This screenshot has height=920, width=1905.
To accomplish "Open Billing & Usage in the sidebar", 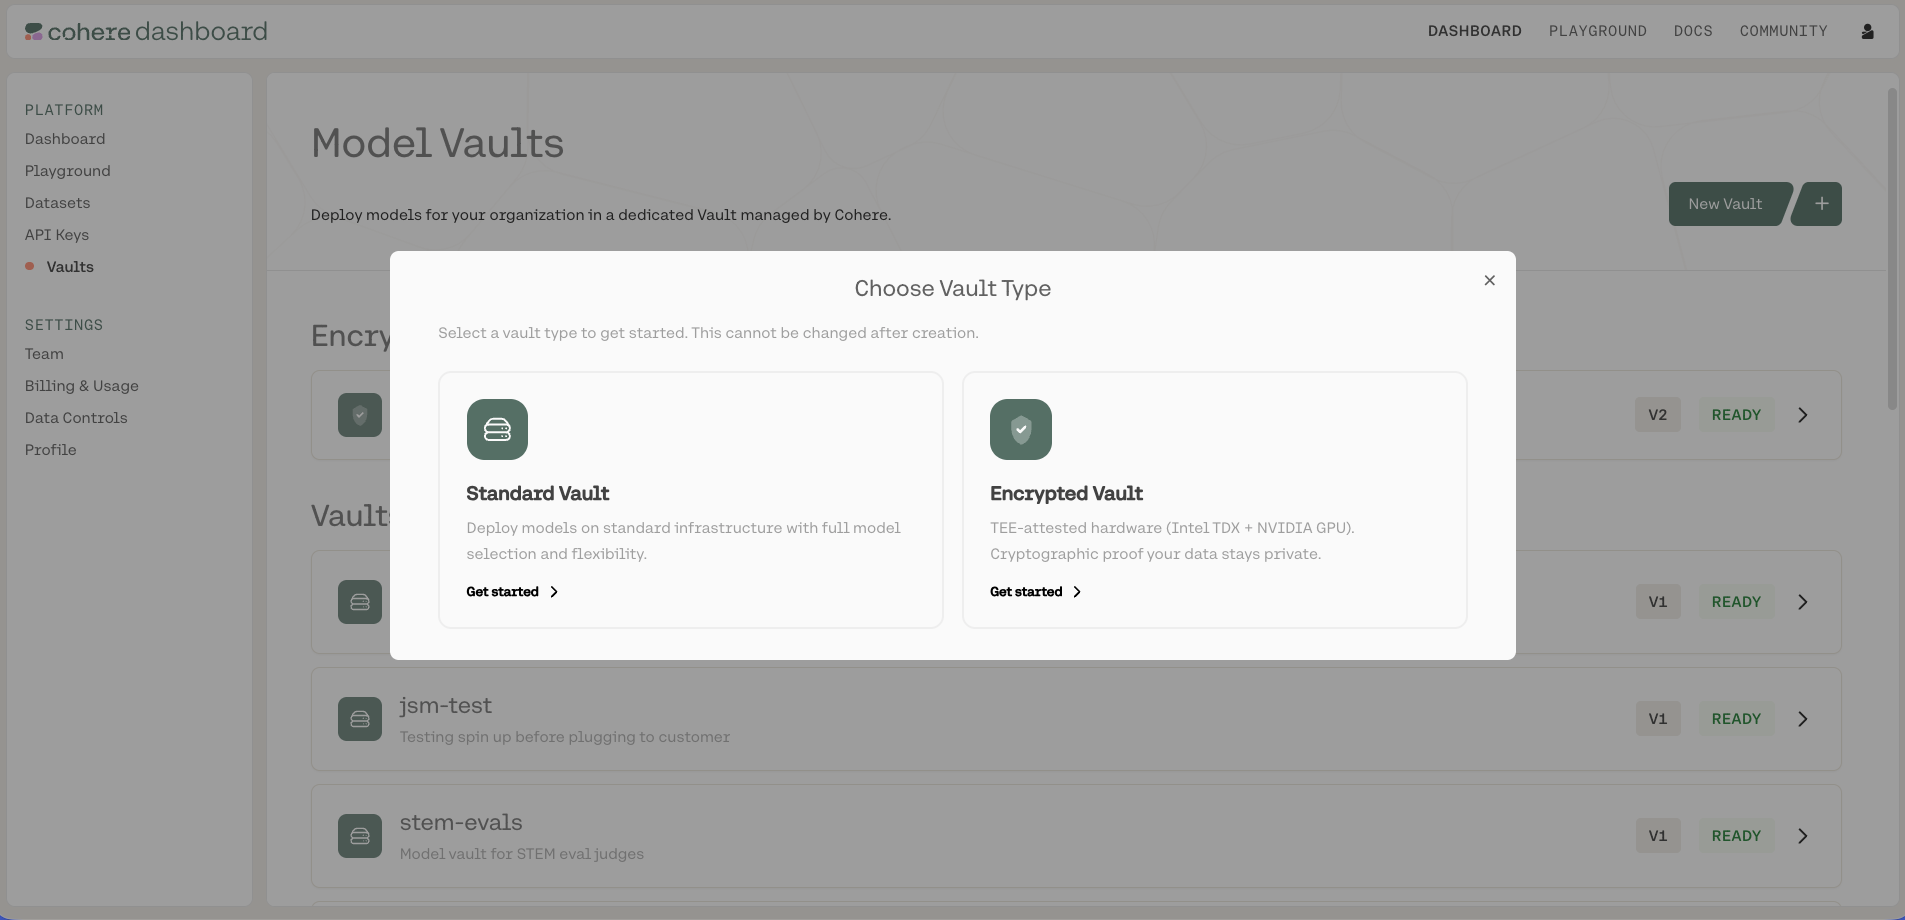I will (x=82, y=386).
